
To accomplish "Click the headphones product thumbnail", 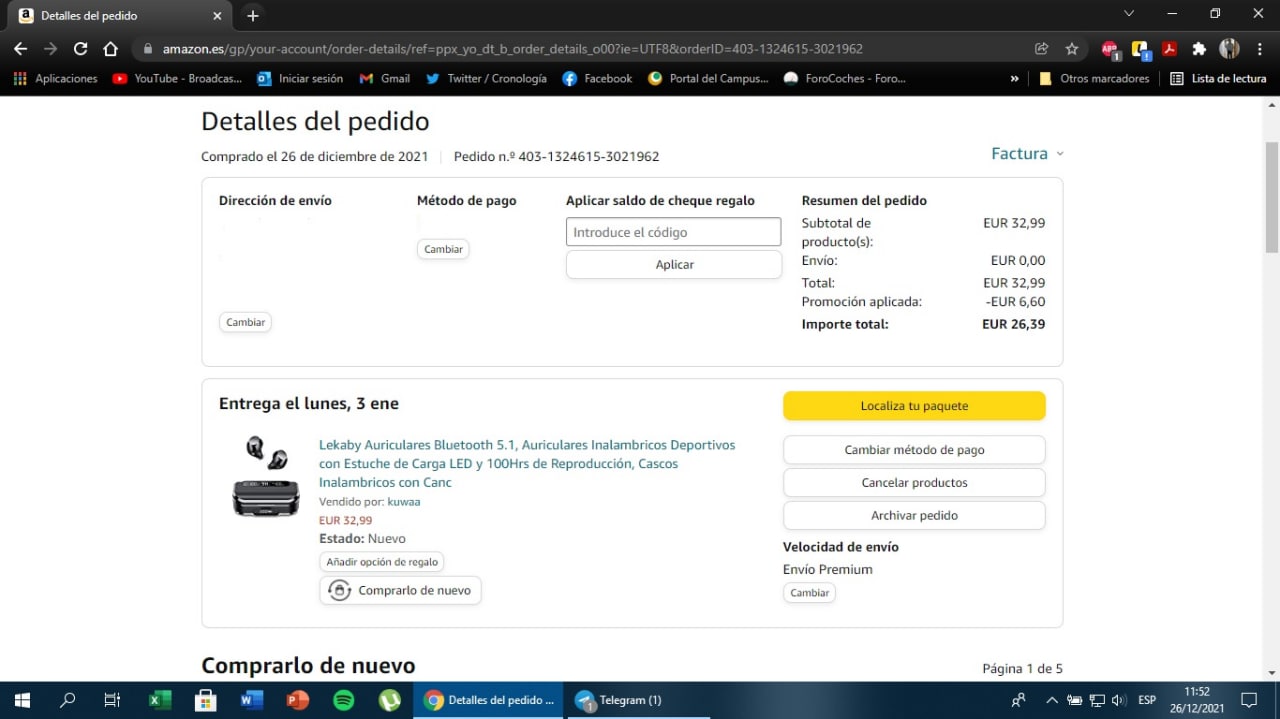I will (x=266, y=476).
